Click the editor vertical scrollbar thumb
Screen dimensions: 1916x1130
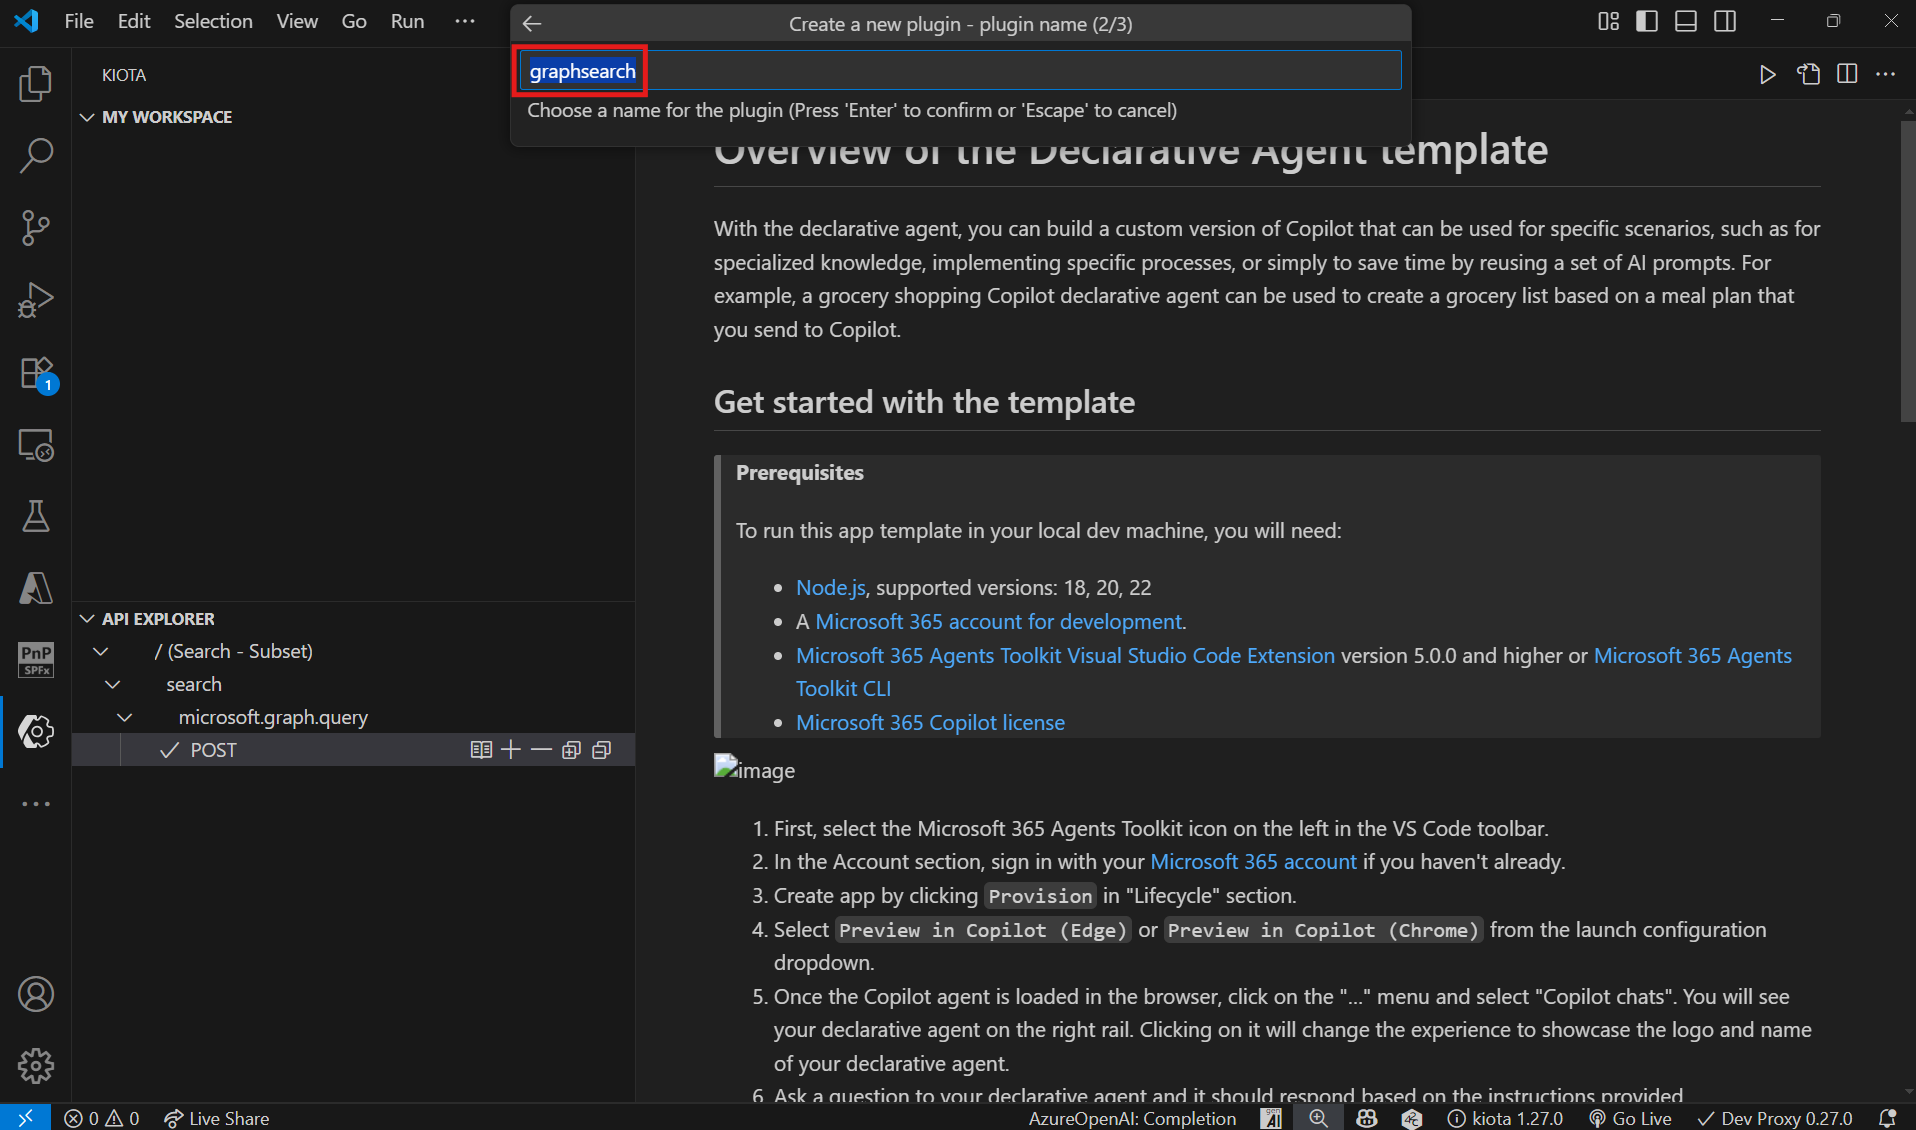pyautogui.click(x=1907, y=270)
